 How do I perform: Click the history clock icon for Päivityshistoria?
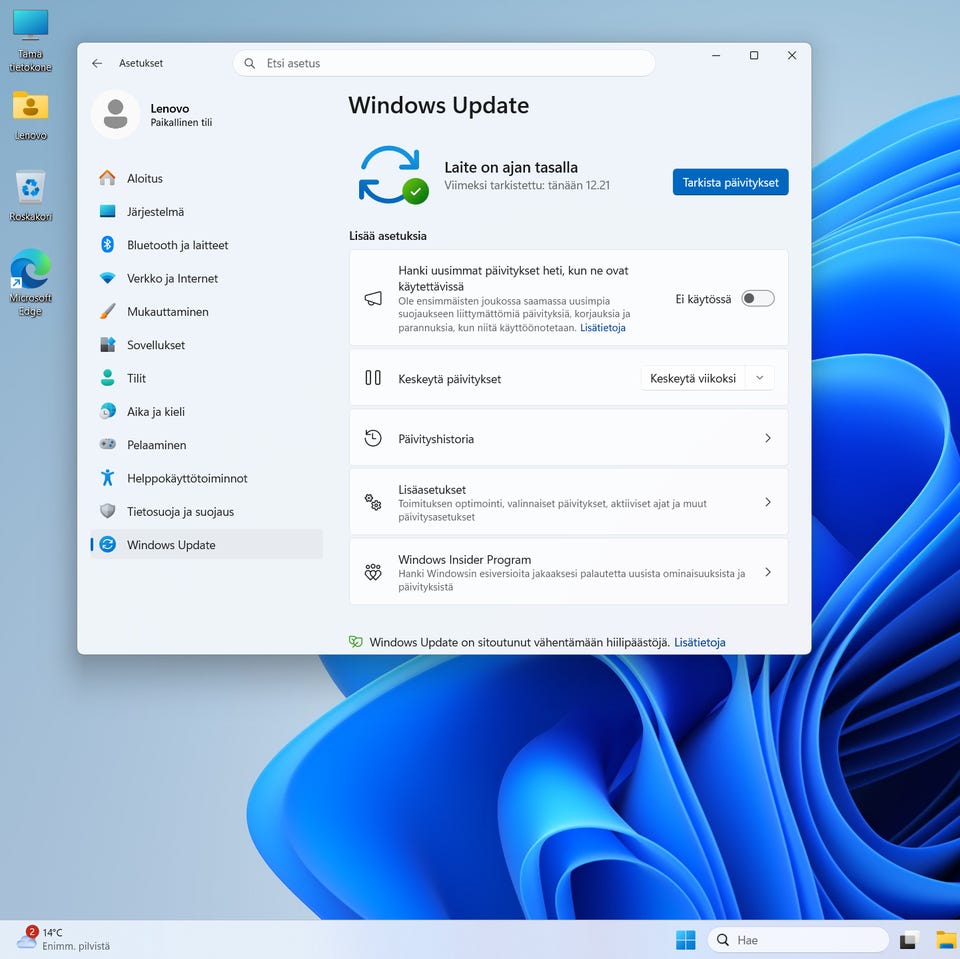[373, 438]
